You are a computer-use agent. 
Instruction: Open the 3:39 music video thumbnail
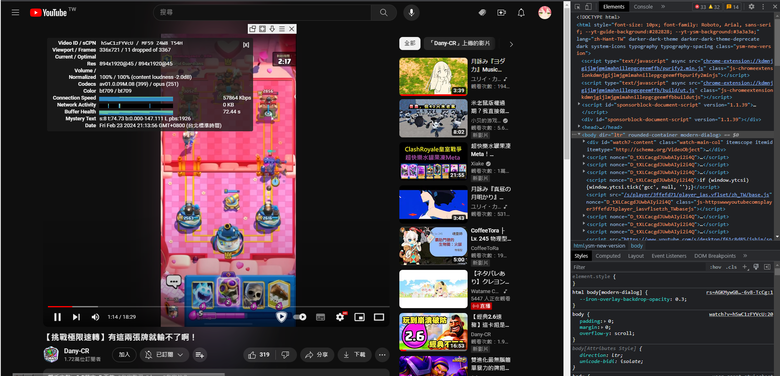pyautogui.click(x=433, y=77)
